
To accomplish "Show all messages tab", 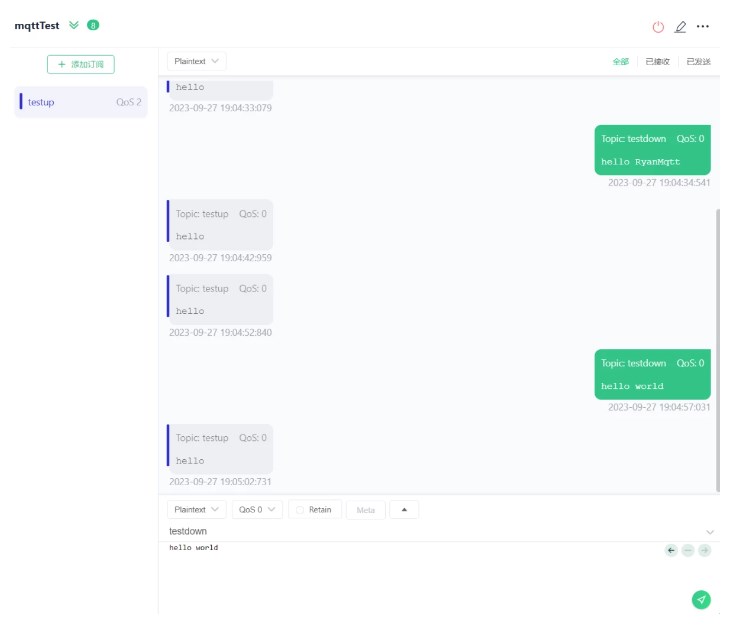I will 621,61.
